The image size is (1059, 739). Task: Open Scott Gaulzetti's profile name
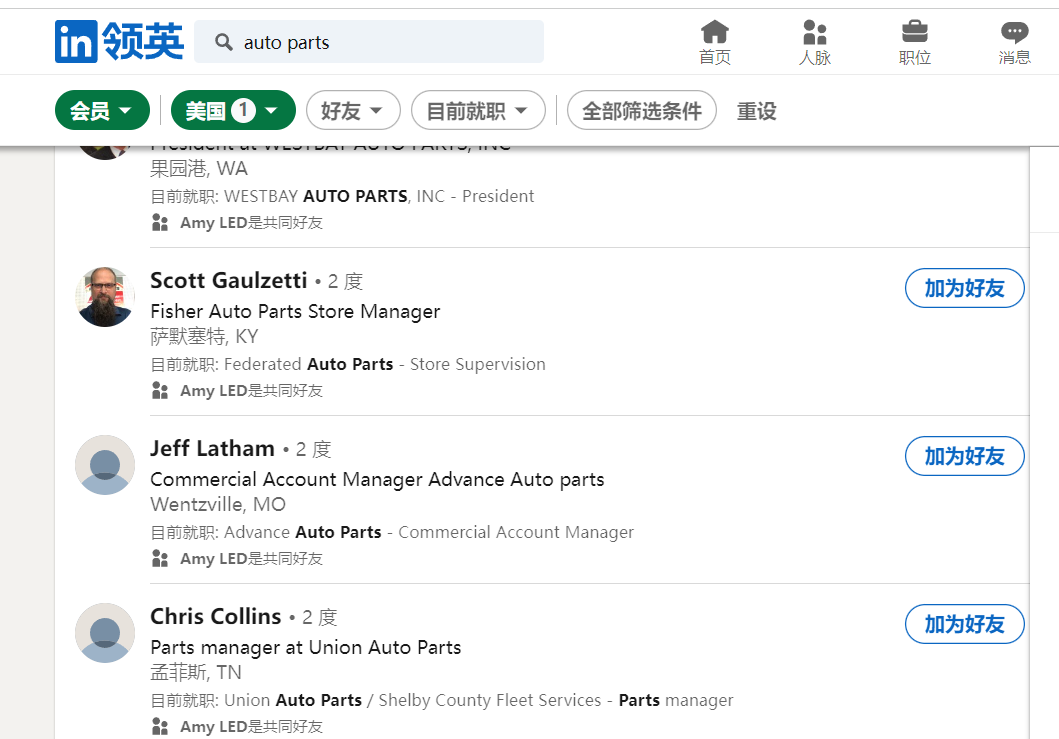[x=228, y=280]
